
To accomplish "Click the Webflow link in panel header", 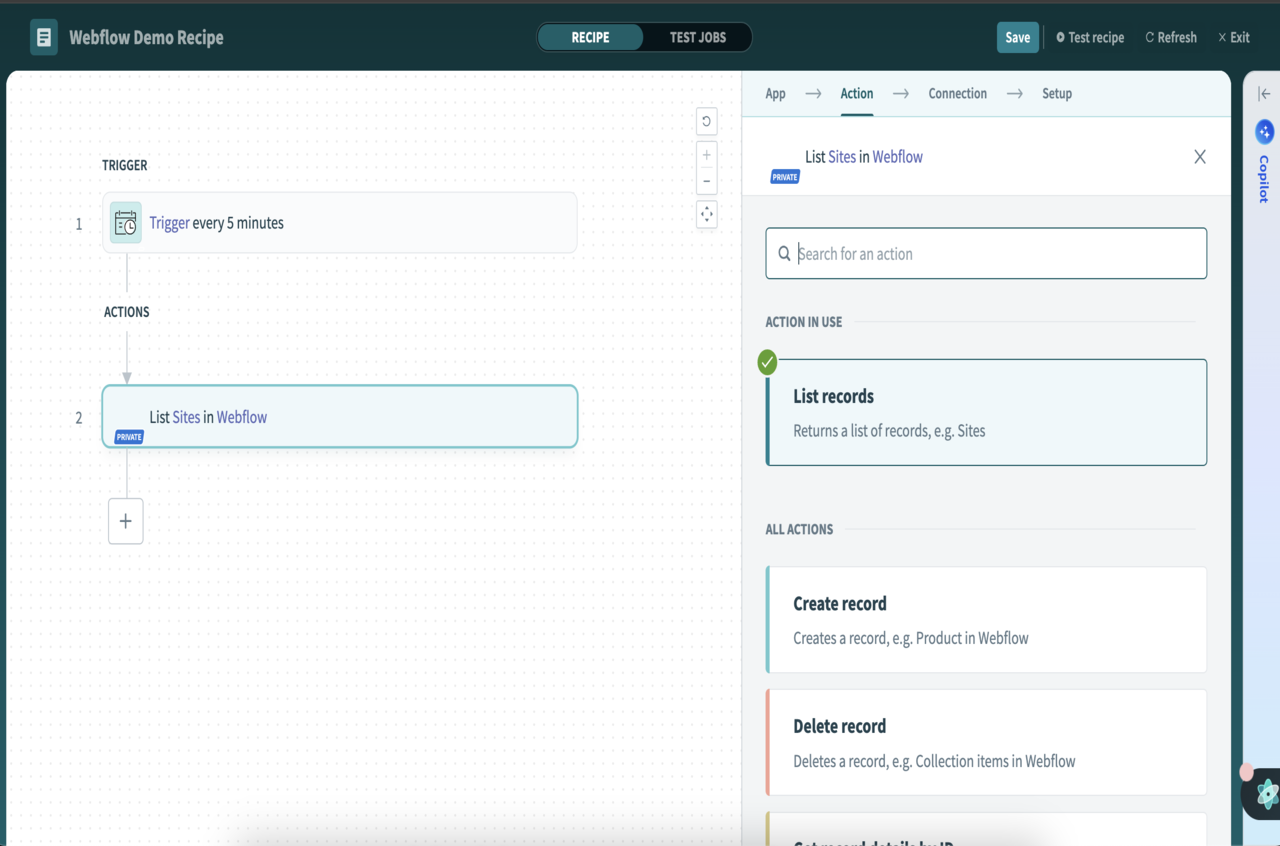I will [x=898, y=157].
